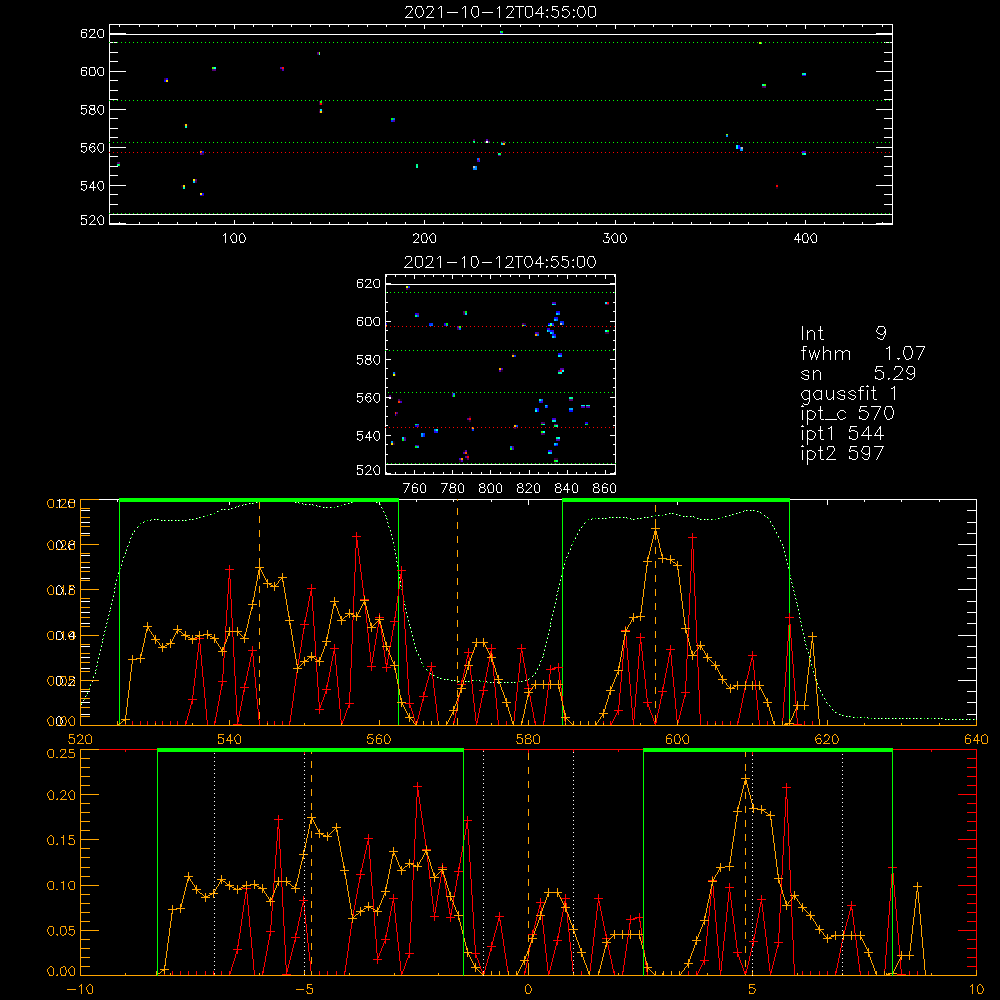Click y-axis label 0.25 on bottom plot
This screenshot has width=1000, height=1000.
pos(61,753)
